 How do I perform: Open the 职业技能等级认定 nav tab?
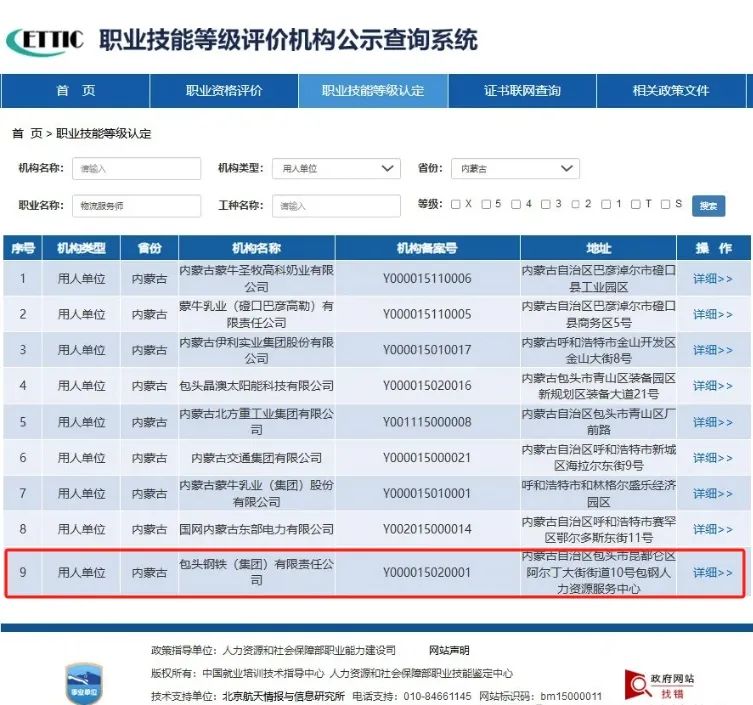[373, 91]
